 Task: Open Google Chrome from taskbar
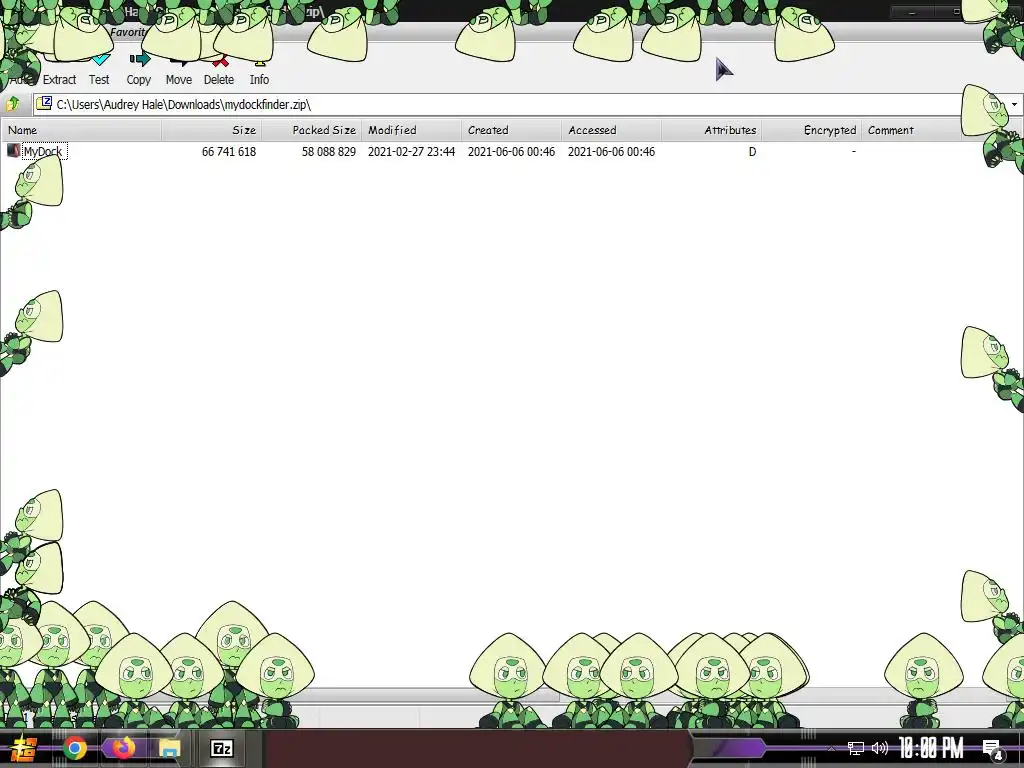(74, 748)
